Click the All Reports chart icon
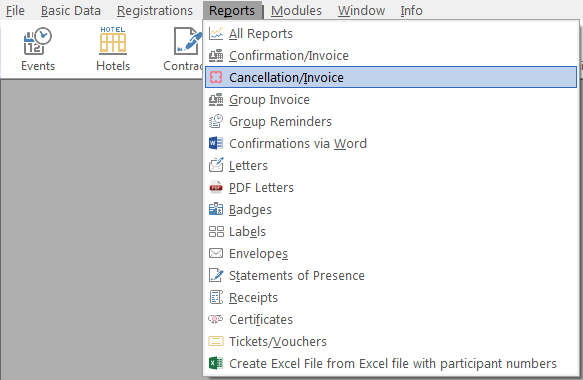The width and height of the screenshot is (583, 380). 216,33
